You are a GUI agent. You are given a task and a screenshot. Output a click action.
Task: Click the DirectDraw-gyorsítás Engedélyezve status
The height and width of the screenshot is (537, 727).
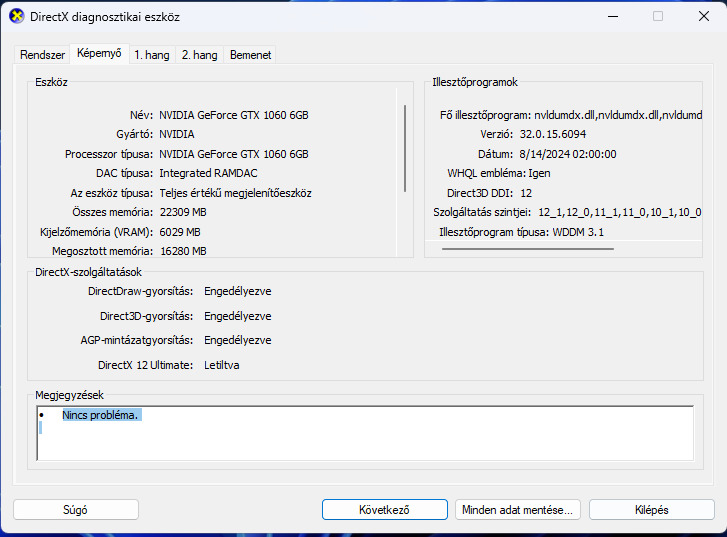click(x=238, y=291)
